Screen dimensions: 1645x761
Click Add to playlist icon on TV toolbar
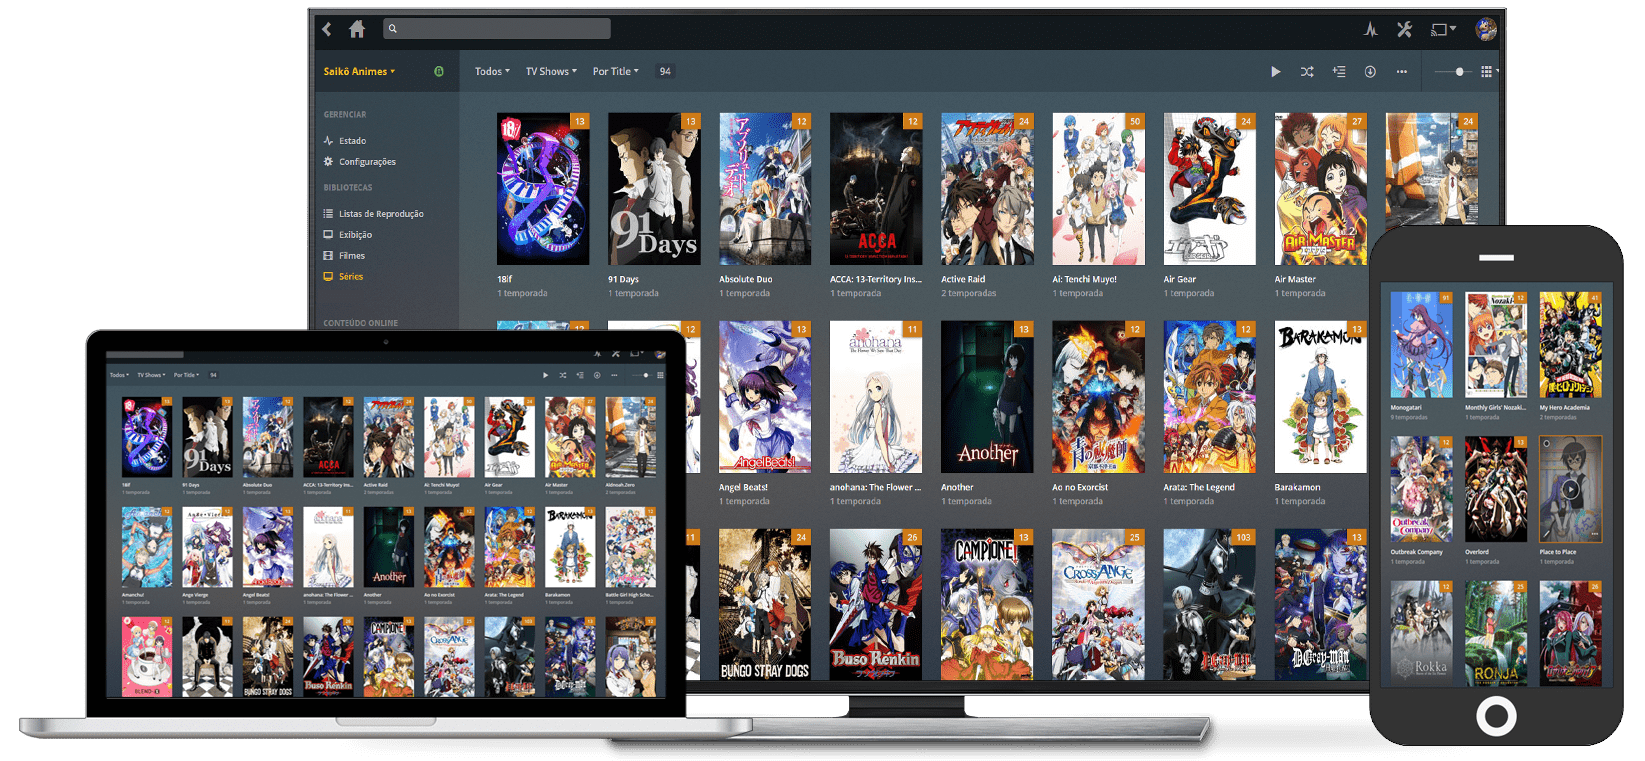click(1339, 72)
